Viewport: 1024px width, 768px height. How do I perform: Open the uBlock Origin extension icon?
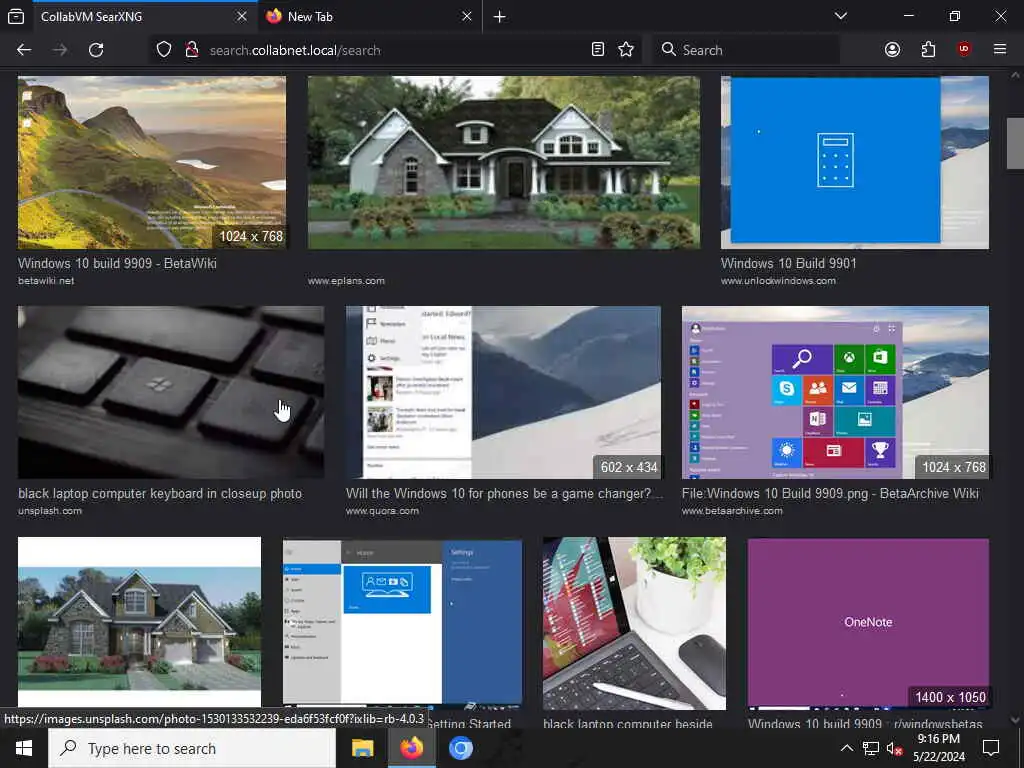[964, 50]
